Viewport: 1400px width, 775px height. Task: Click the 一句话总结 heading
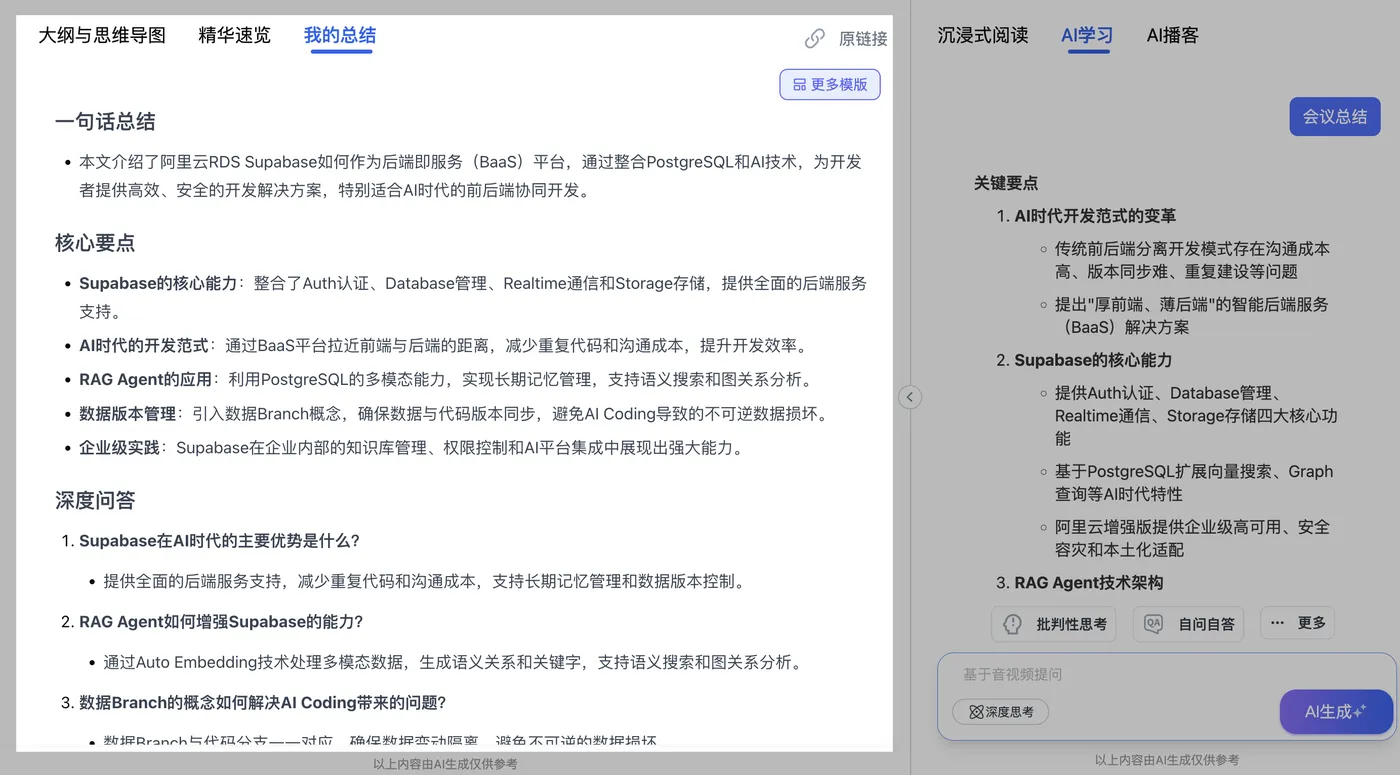pos(105,122)
